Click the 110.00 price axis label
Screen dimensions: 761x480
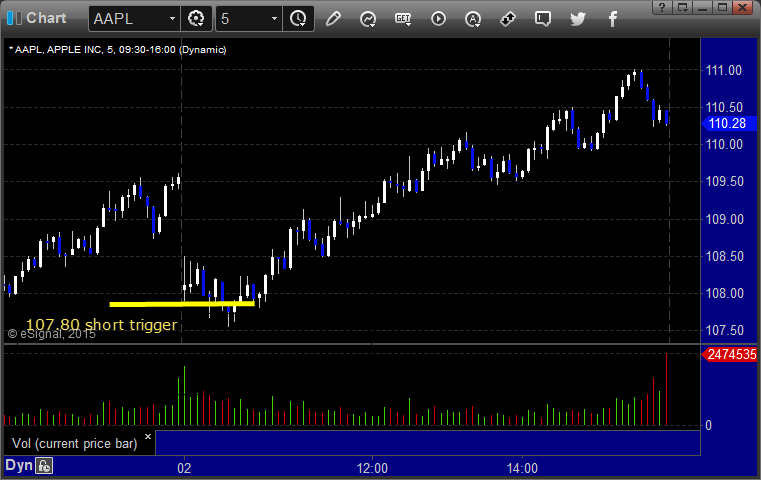[x=724, y=144]
